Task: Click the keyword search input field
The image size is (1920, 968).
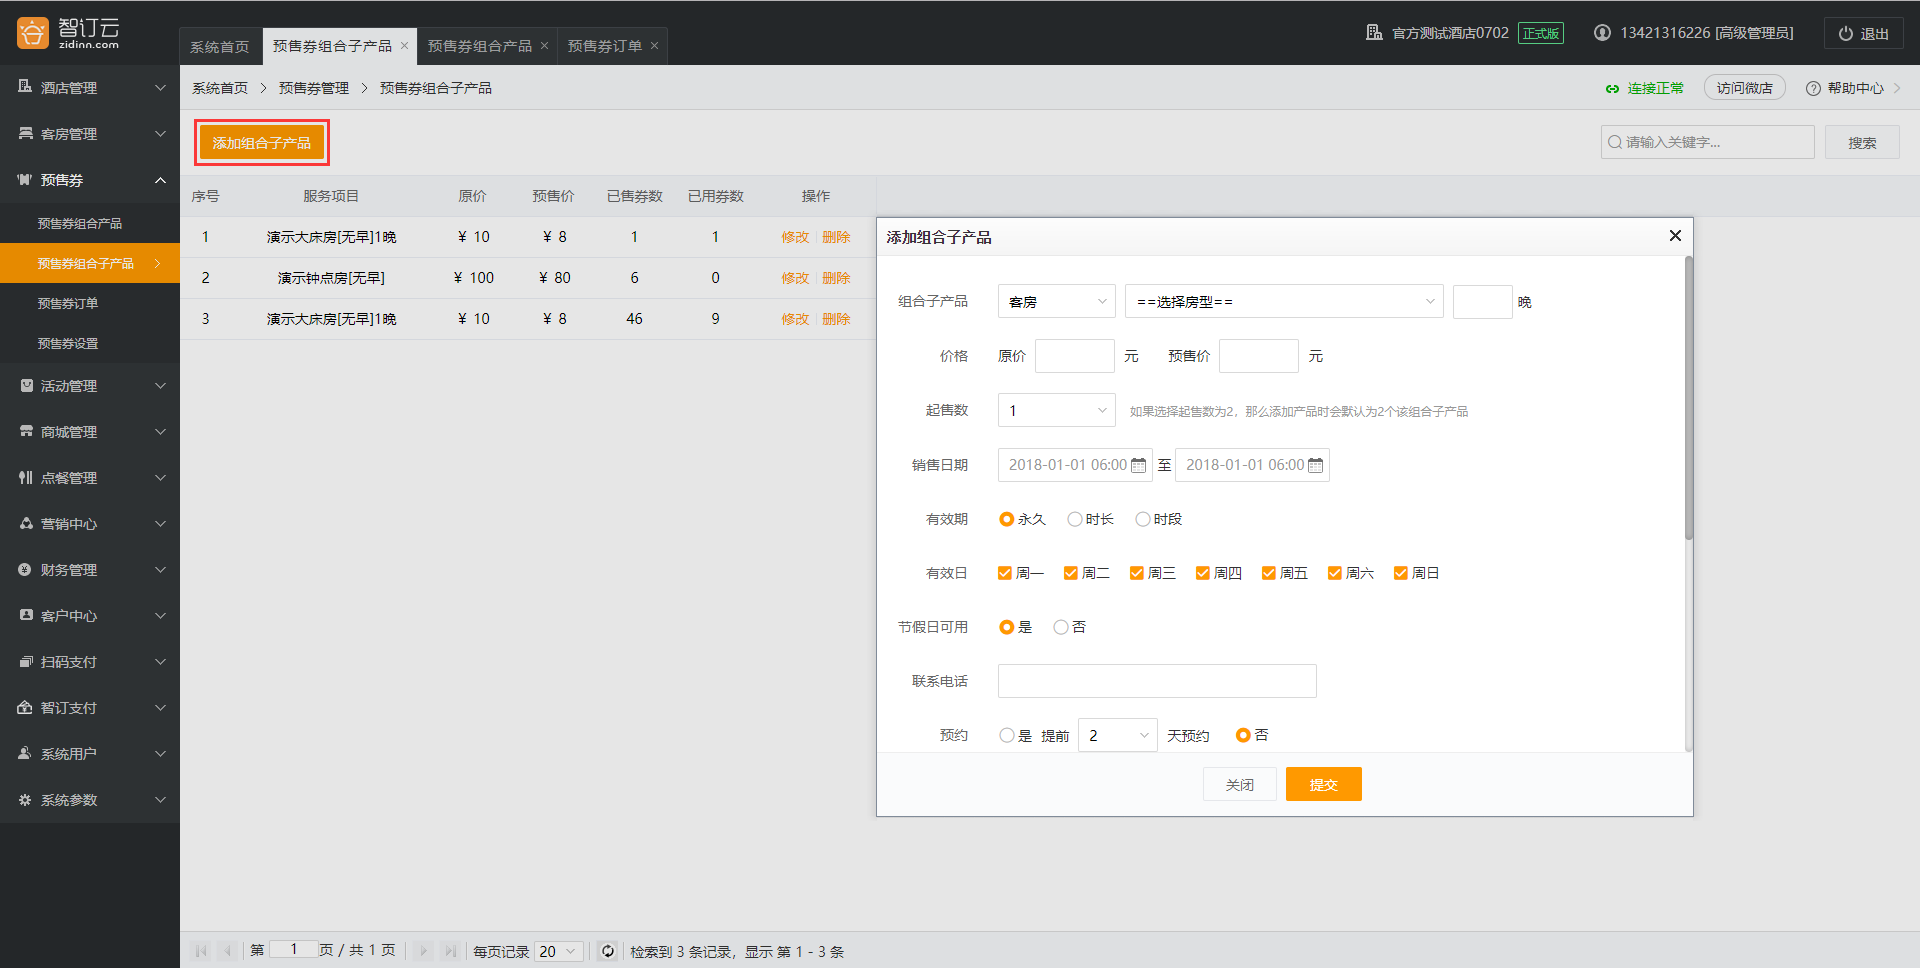Action: (x=1707, y=142)
